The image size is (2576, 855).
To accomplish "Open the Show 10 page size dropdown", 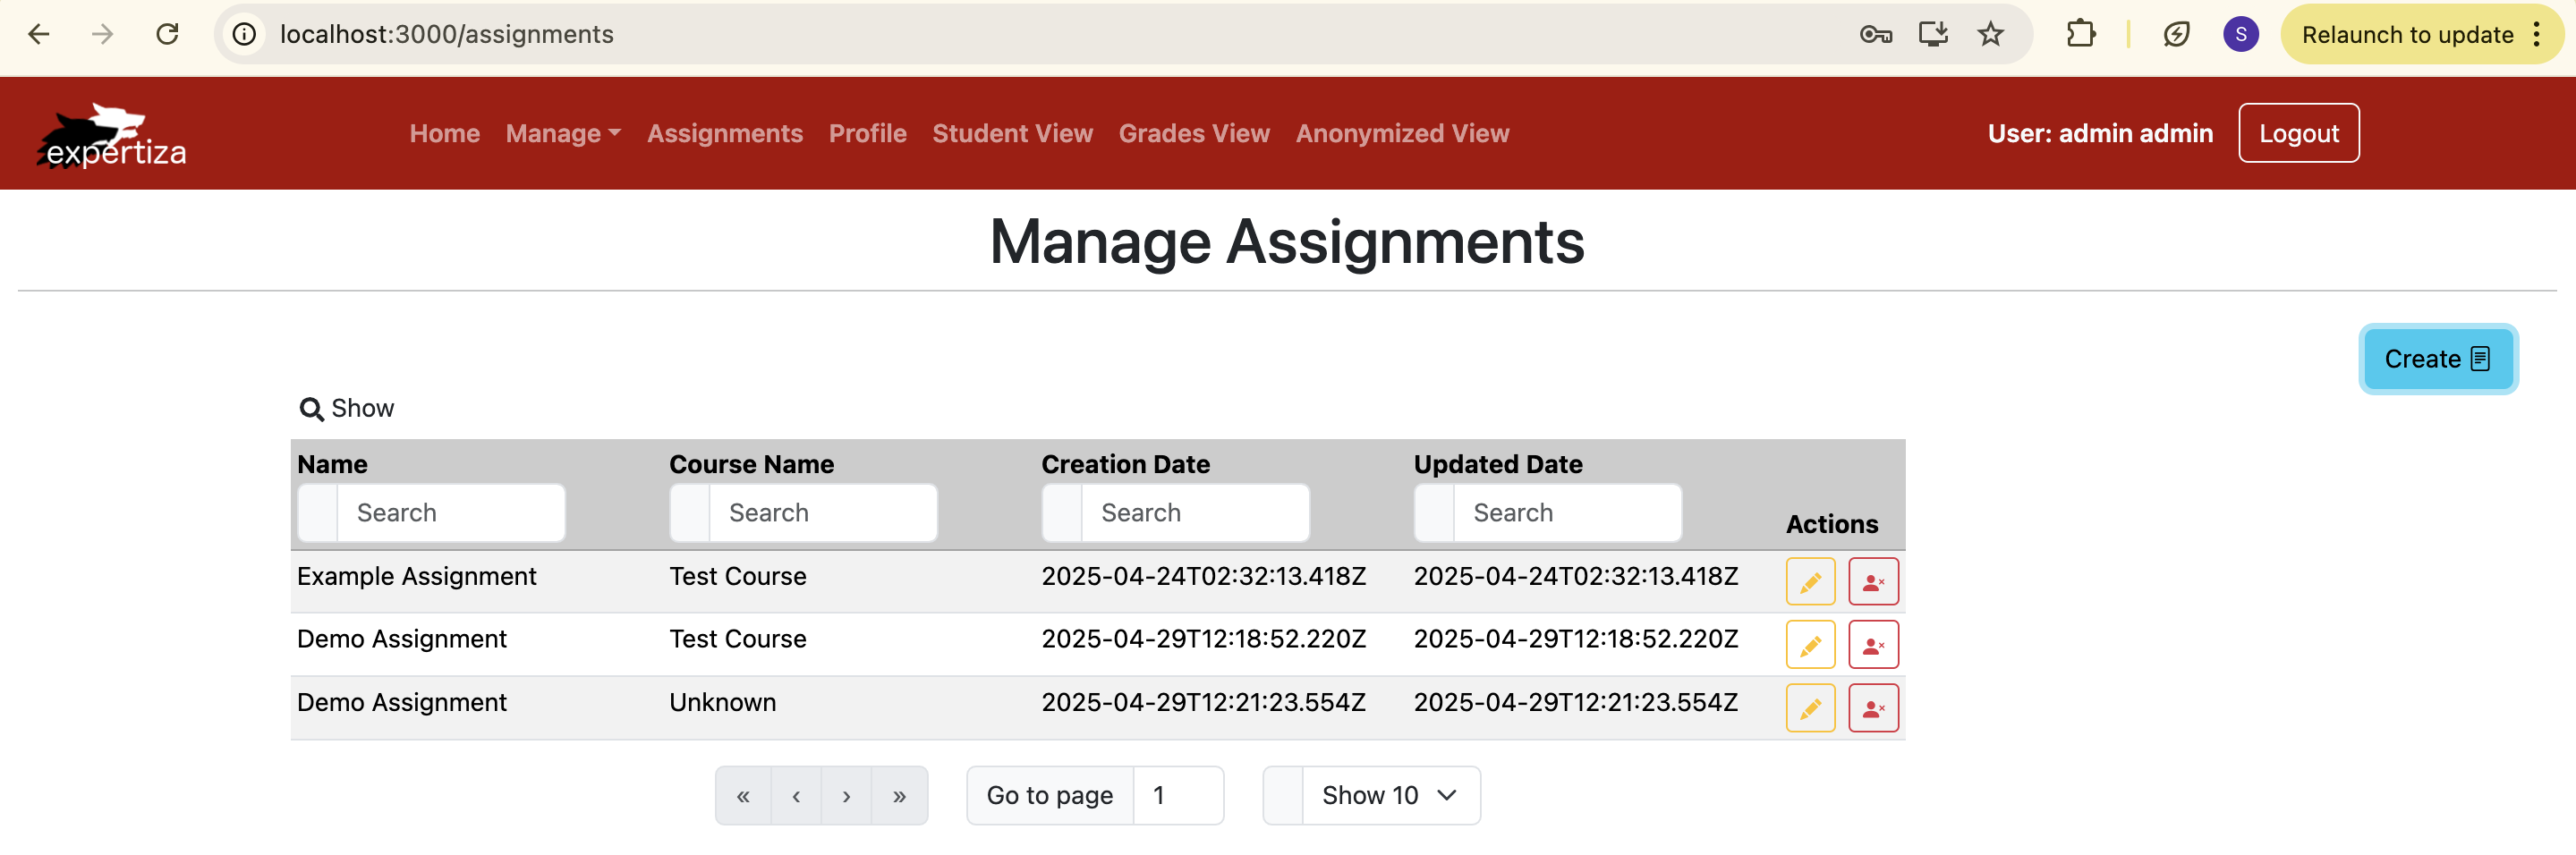I will 1390,796.
